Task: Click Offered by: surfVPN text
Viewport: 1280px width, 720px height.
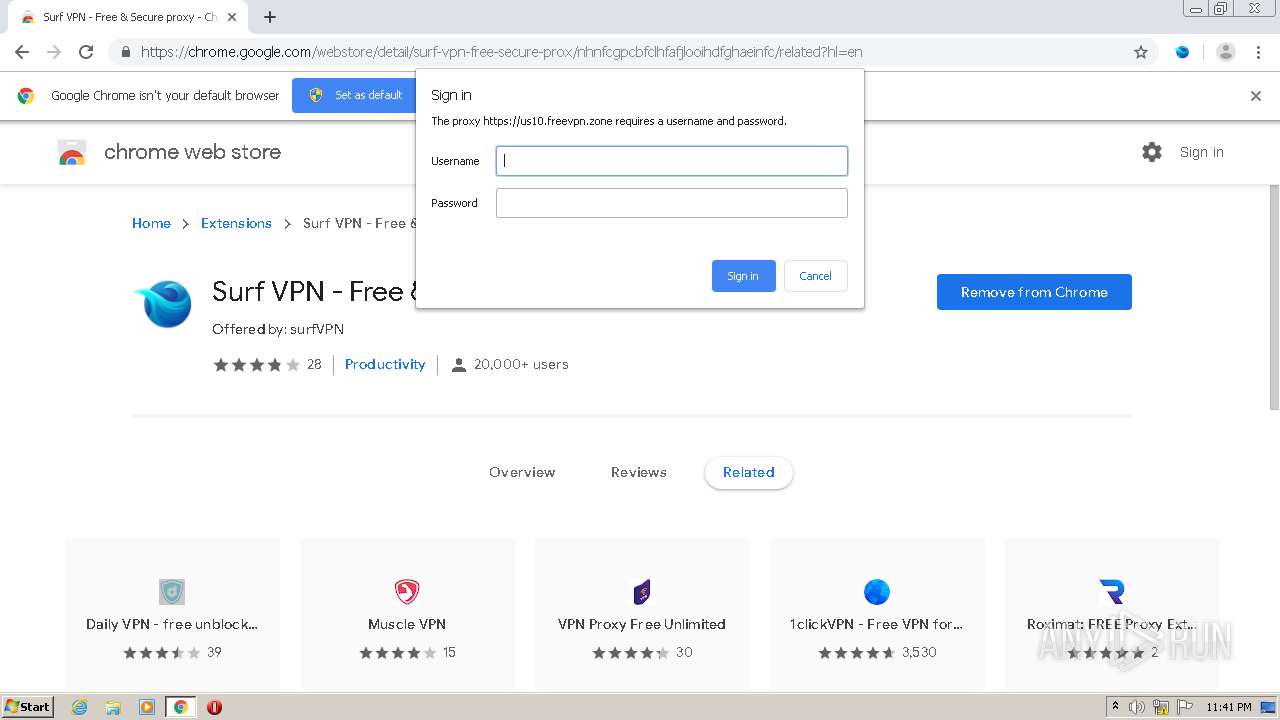Action: (x=278, y=329)
